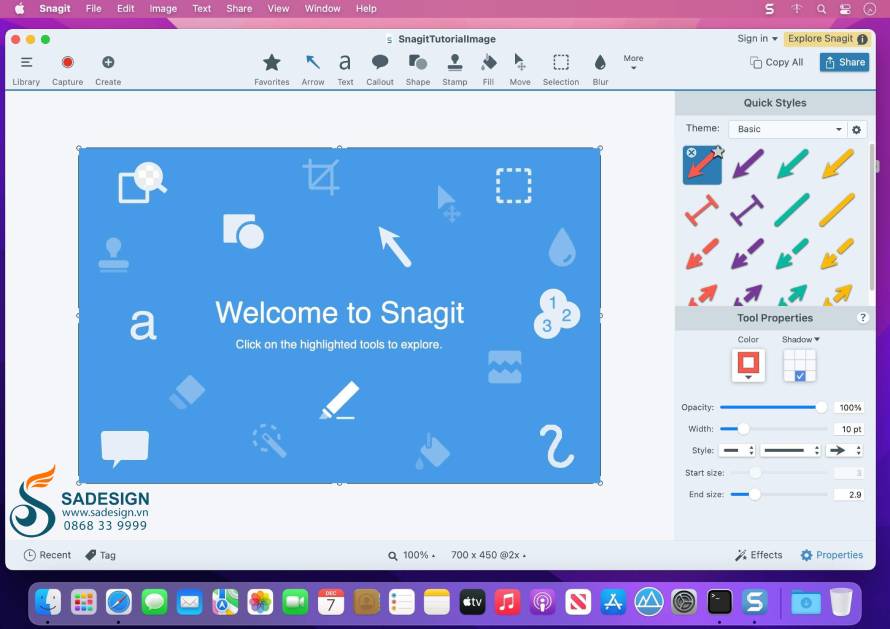
Task: Toggle the Properties panel
Action: (832, 555)
